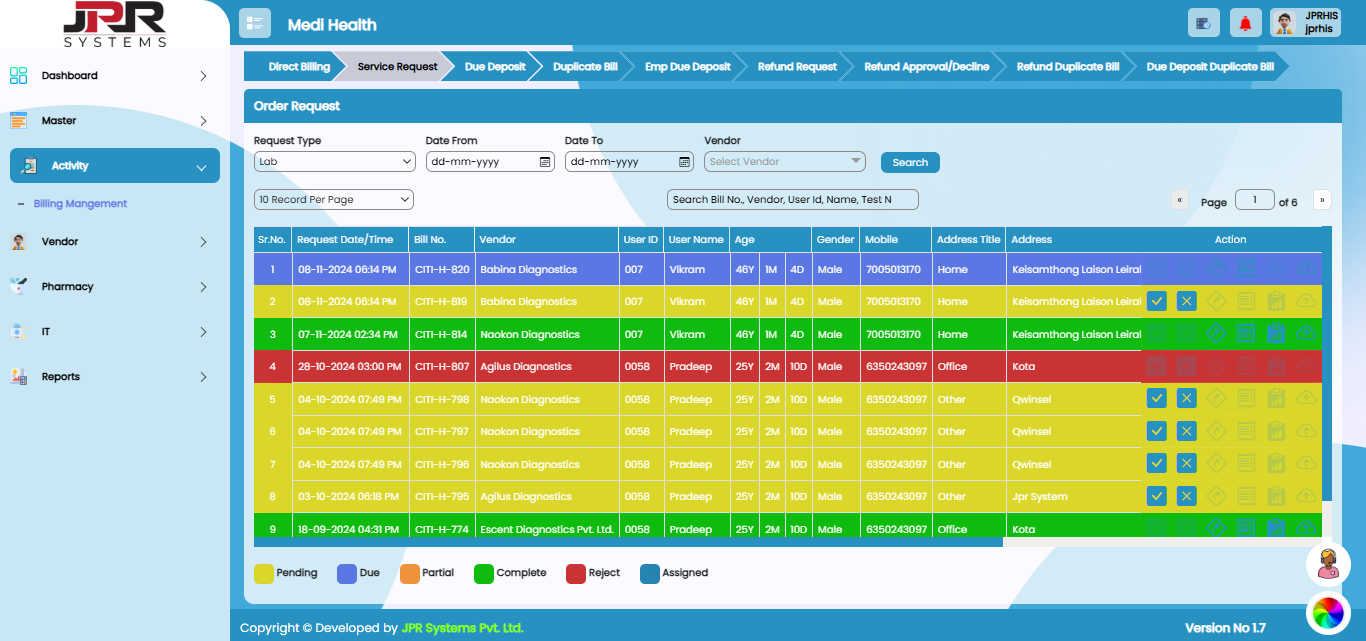
Task: Open the server history icon in header
Action: 1203,23
